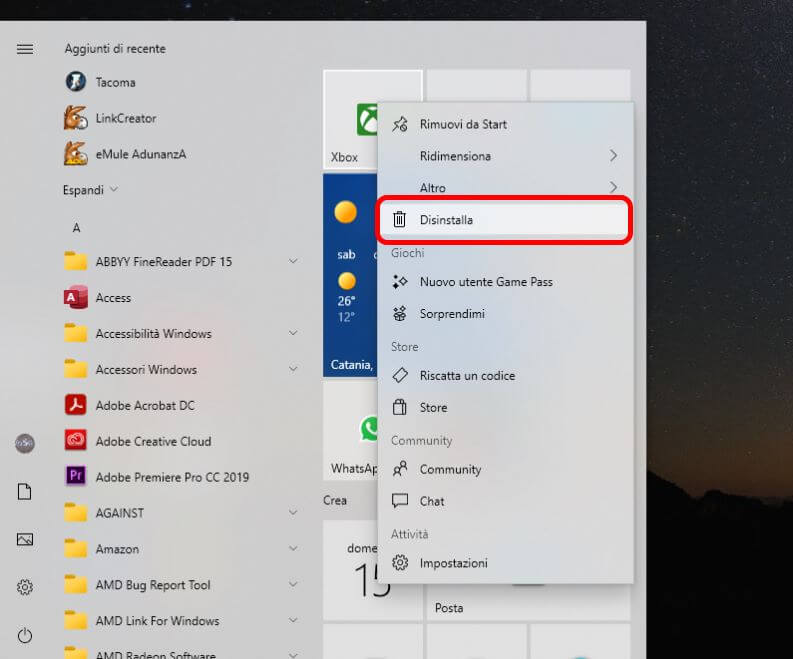Image resolution: width=793 pixels, height=659 pixels.
Task: Click the Adobe Acrobat DC icon
Action: pos(76,405)
